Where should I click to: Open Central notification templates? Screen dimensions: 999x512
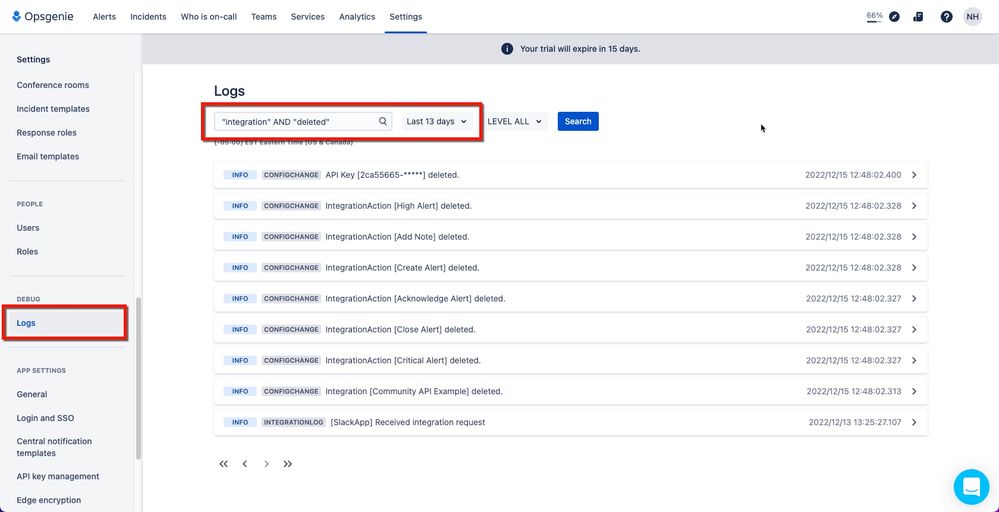click(x=54, y=447)
